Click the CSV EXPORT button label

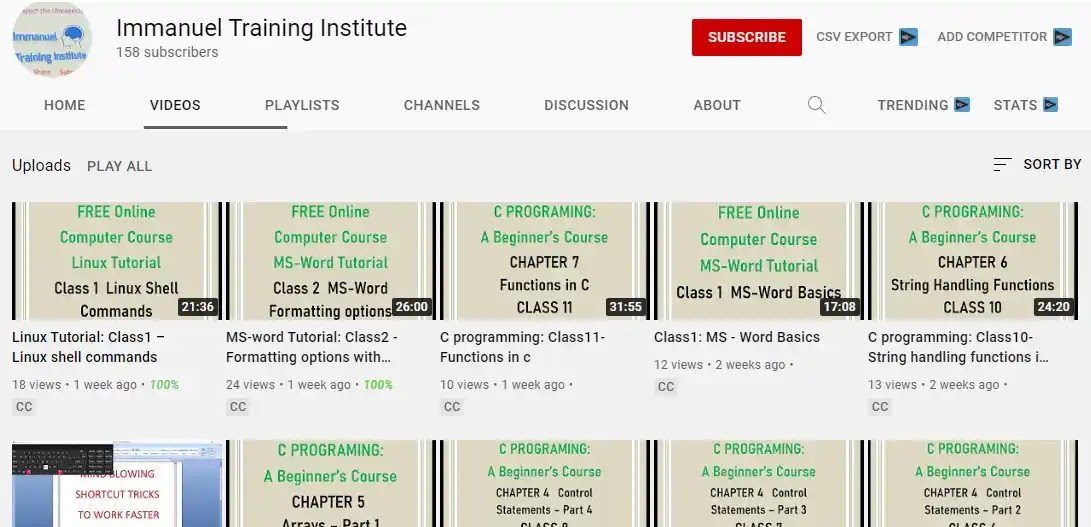854,37
